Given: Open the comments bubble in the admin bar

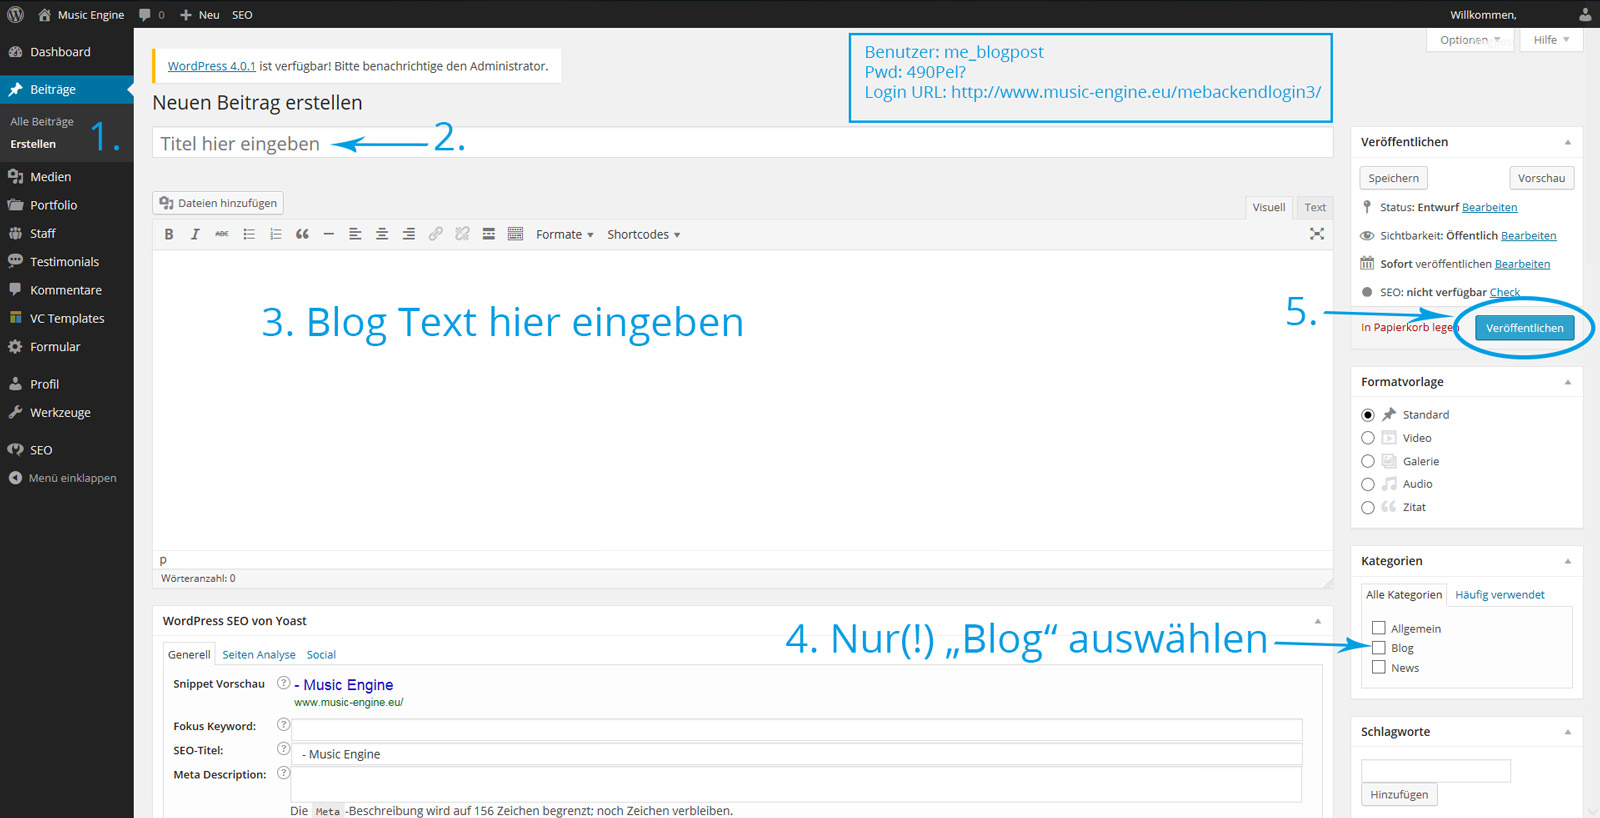Looking at the screenshot, I should pos(151,15).
